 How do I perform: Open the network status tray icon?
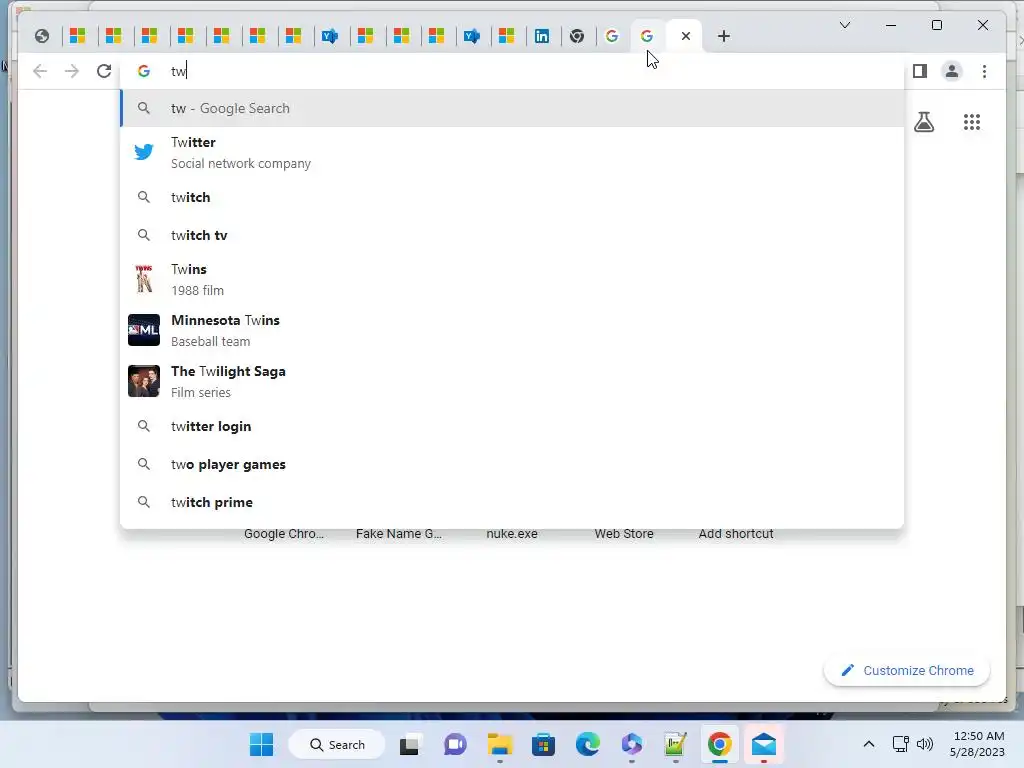901,744
